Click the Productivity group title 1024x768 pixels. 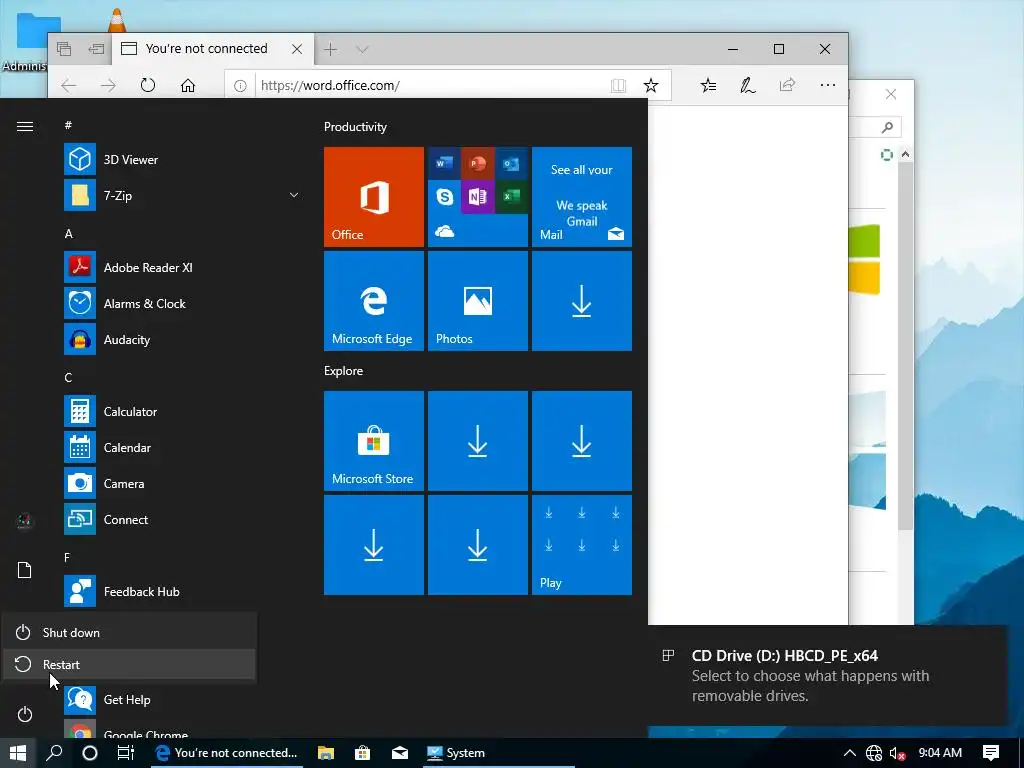[355, 127]
